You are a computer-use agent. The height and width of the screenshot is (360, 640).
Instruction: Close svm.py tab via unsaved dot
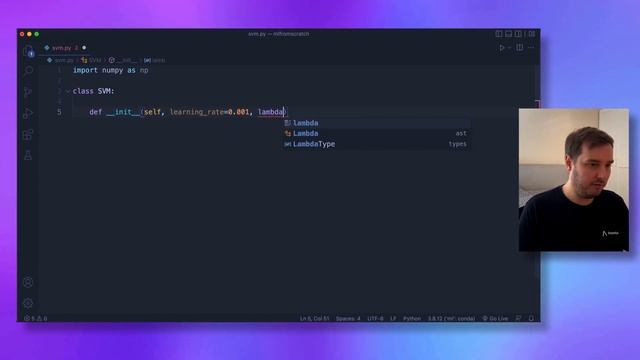(x=84, y=48)
